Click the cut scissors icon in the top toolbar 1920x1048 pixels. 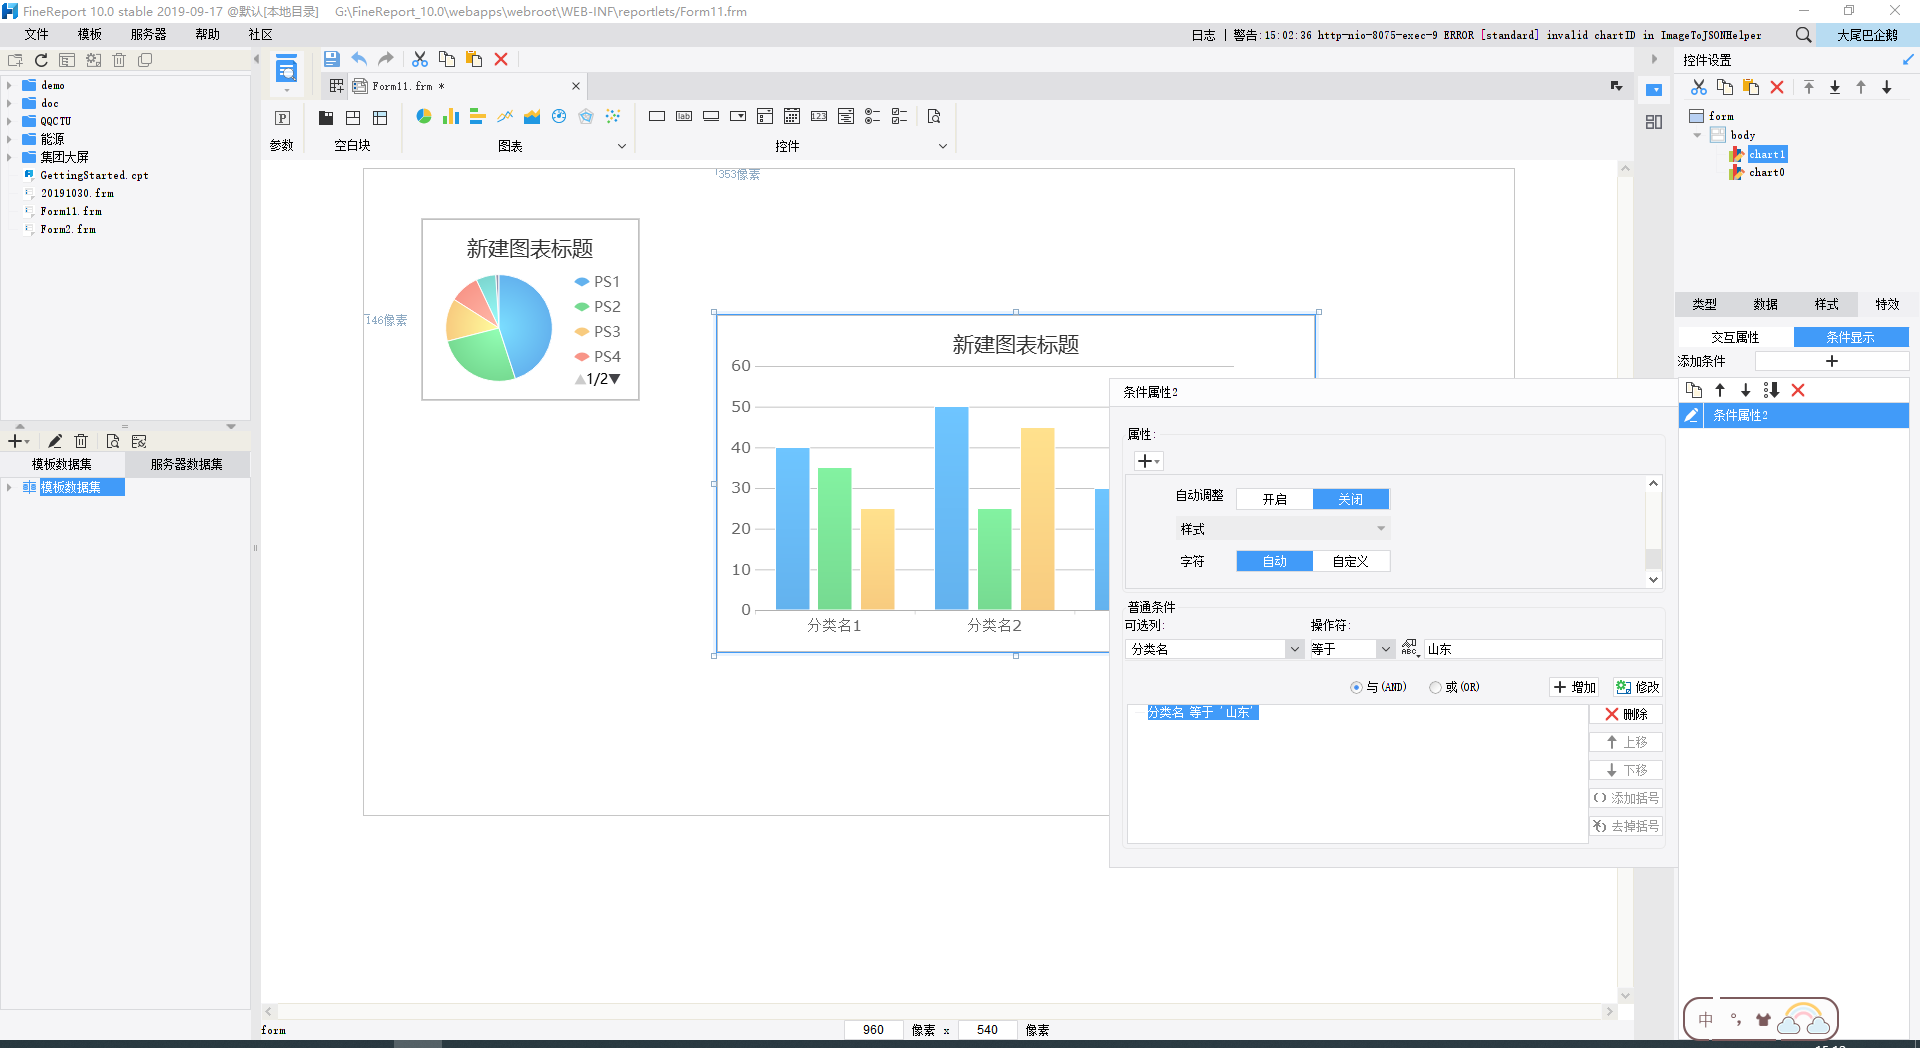click(420, 59)
